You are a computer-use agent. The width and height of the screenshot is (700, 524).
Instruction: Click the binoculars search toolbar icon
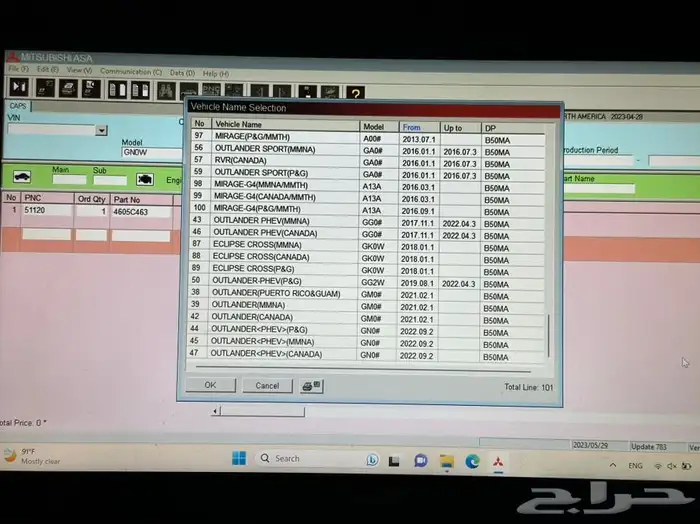pyautogui.click(x=166, y=90)
